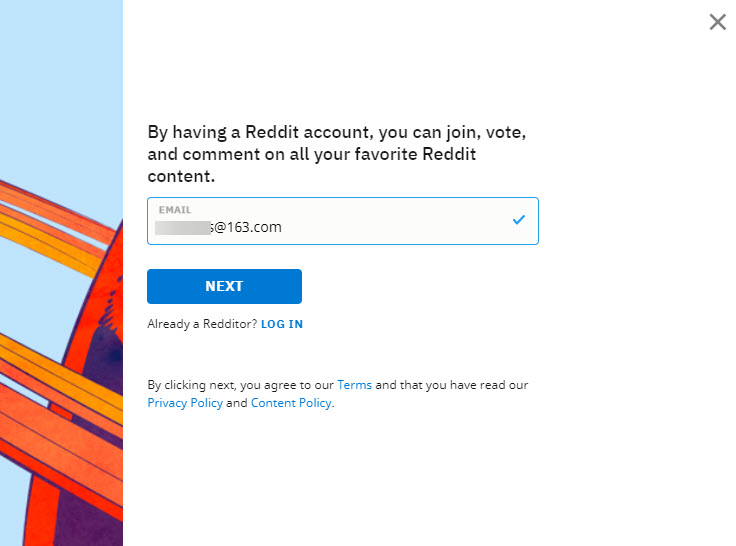The width and height of the screenshot is (736, 546).
Task: Open the Terms link
Action: click(354, 385)
